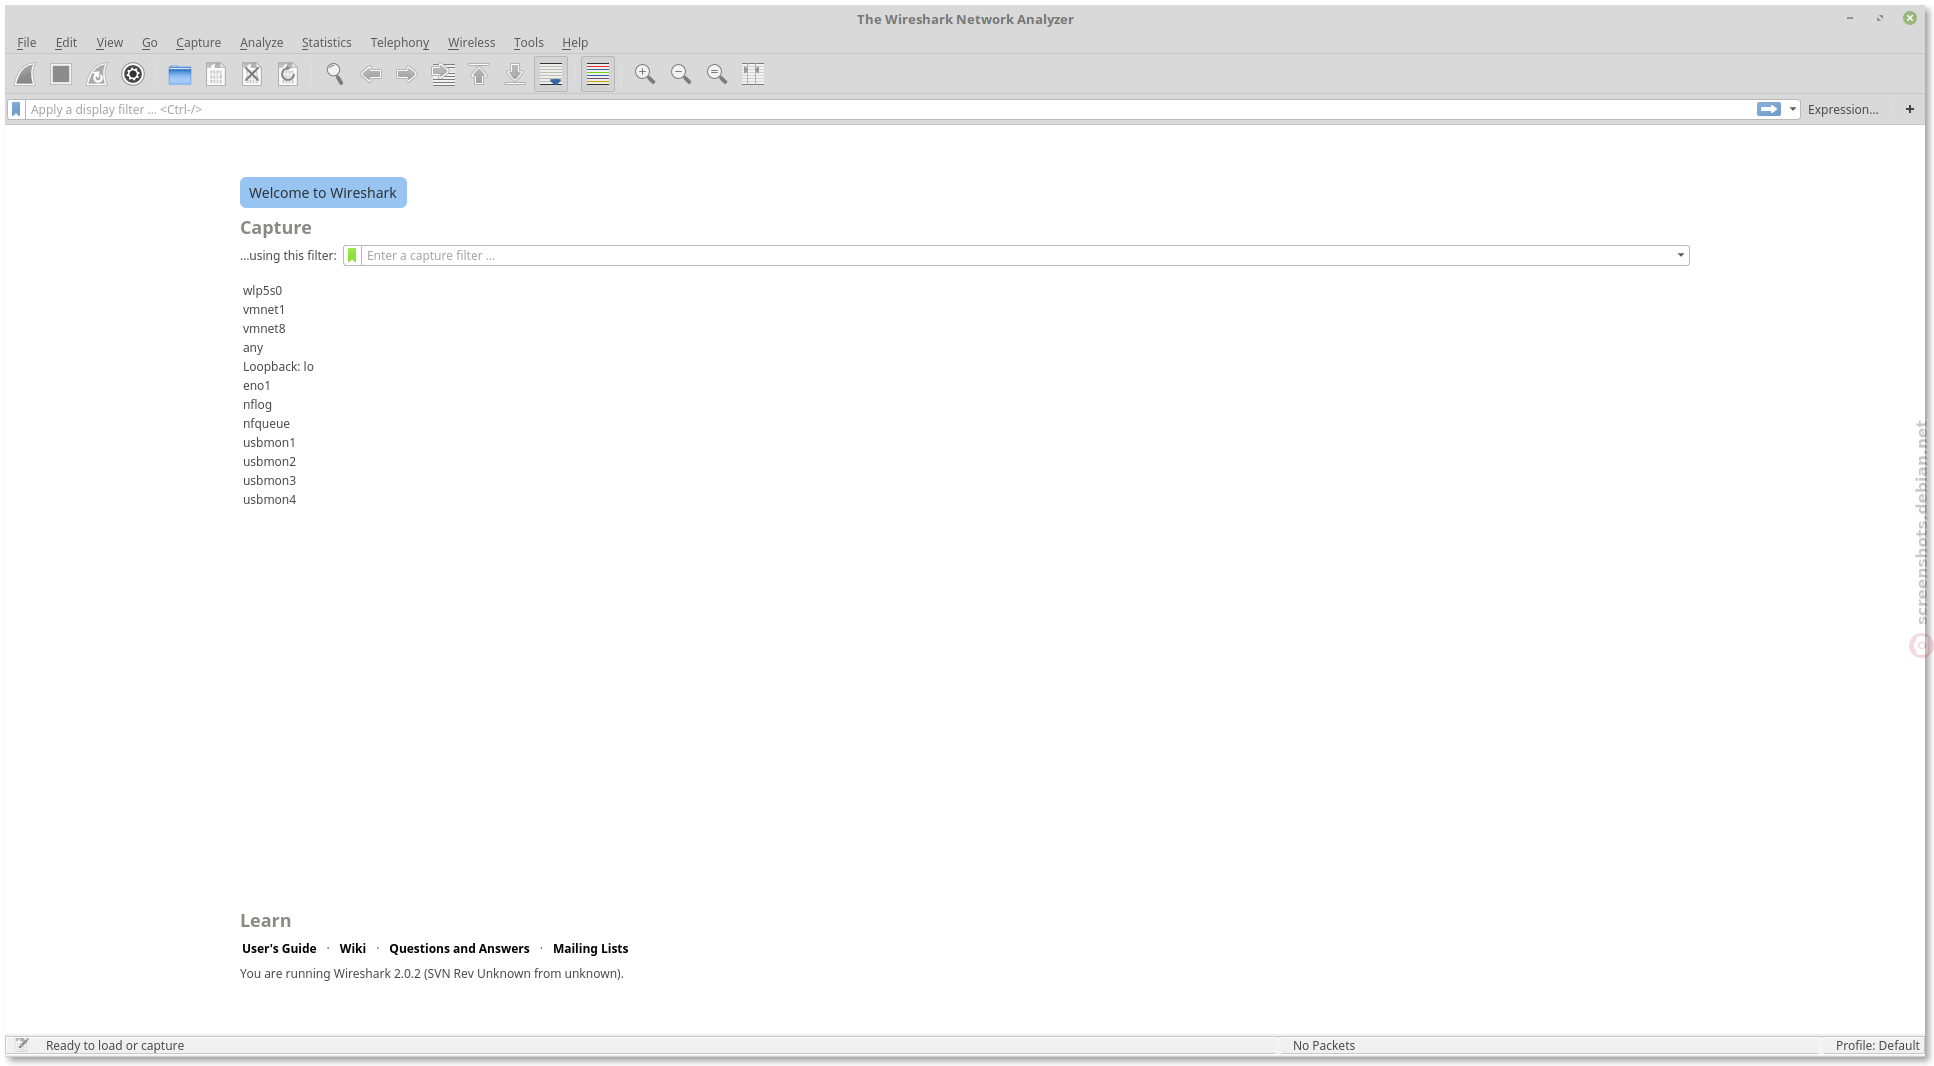The height and width of the screenshot is (1066, 1934).
Task: Open the Help menu
Action: pyautogui.click(x=574, y=42)
